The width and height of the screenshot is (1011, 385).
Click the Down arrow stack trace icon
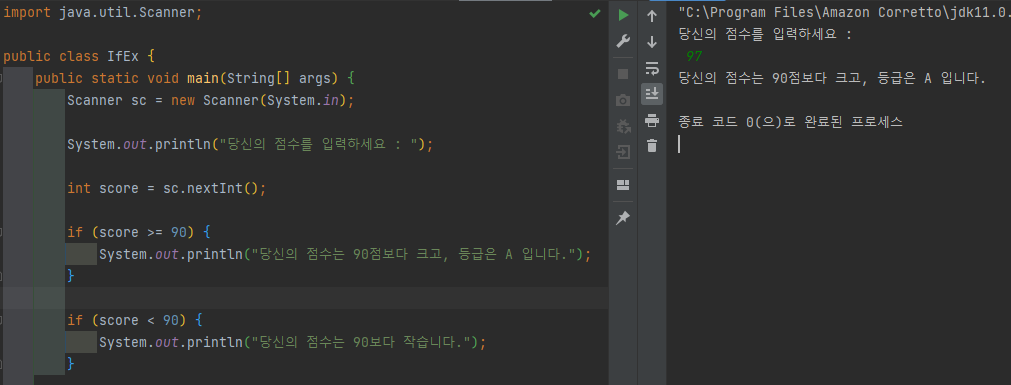click(652, 42)
